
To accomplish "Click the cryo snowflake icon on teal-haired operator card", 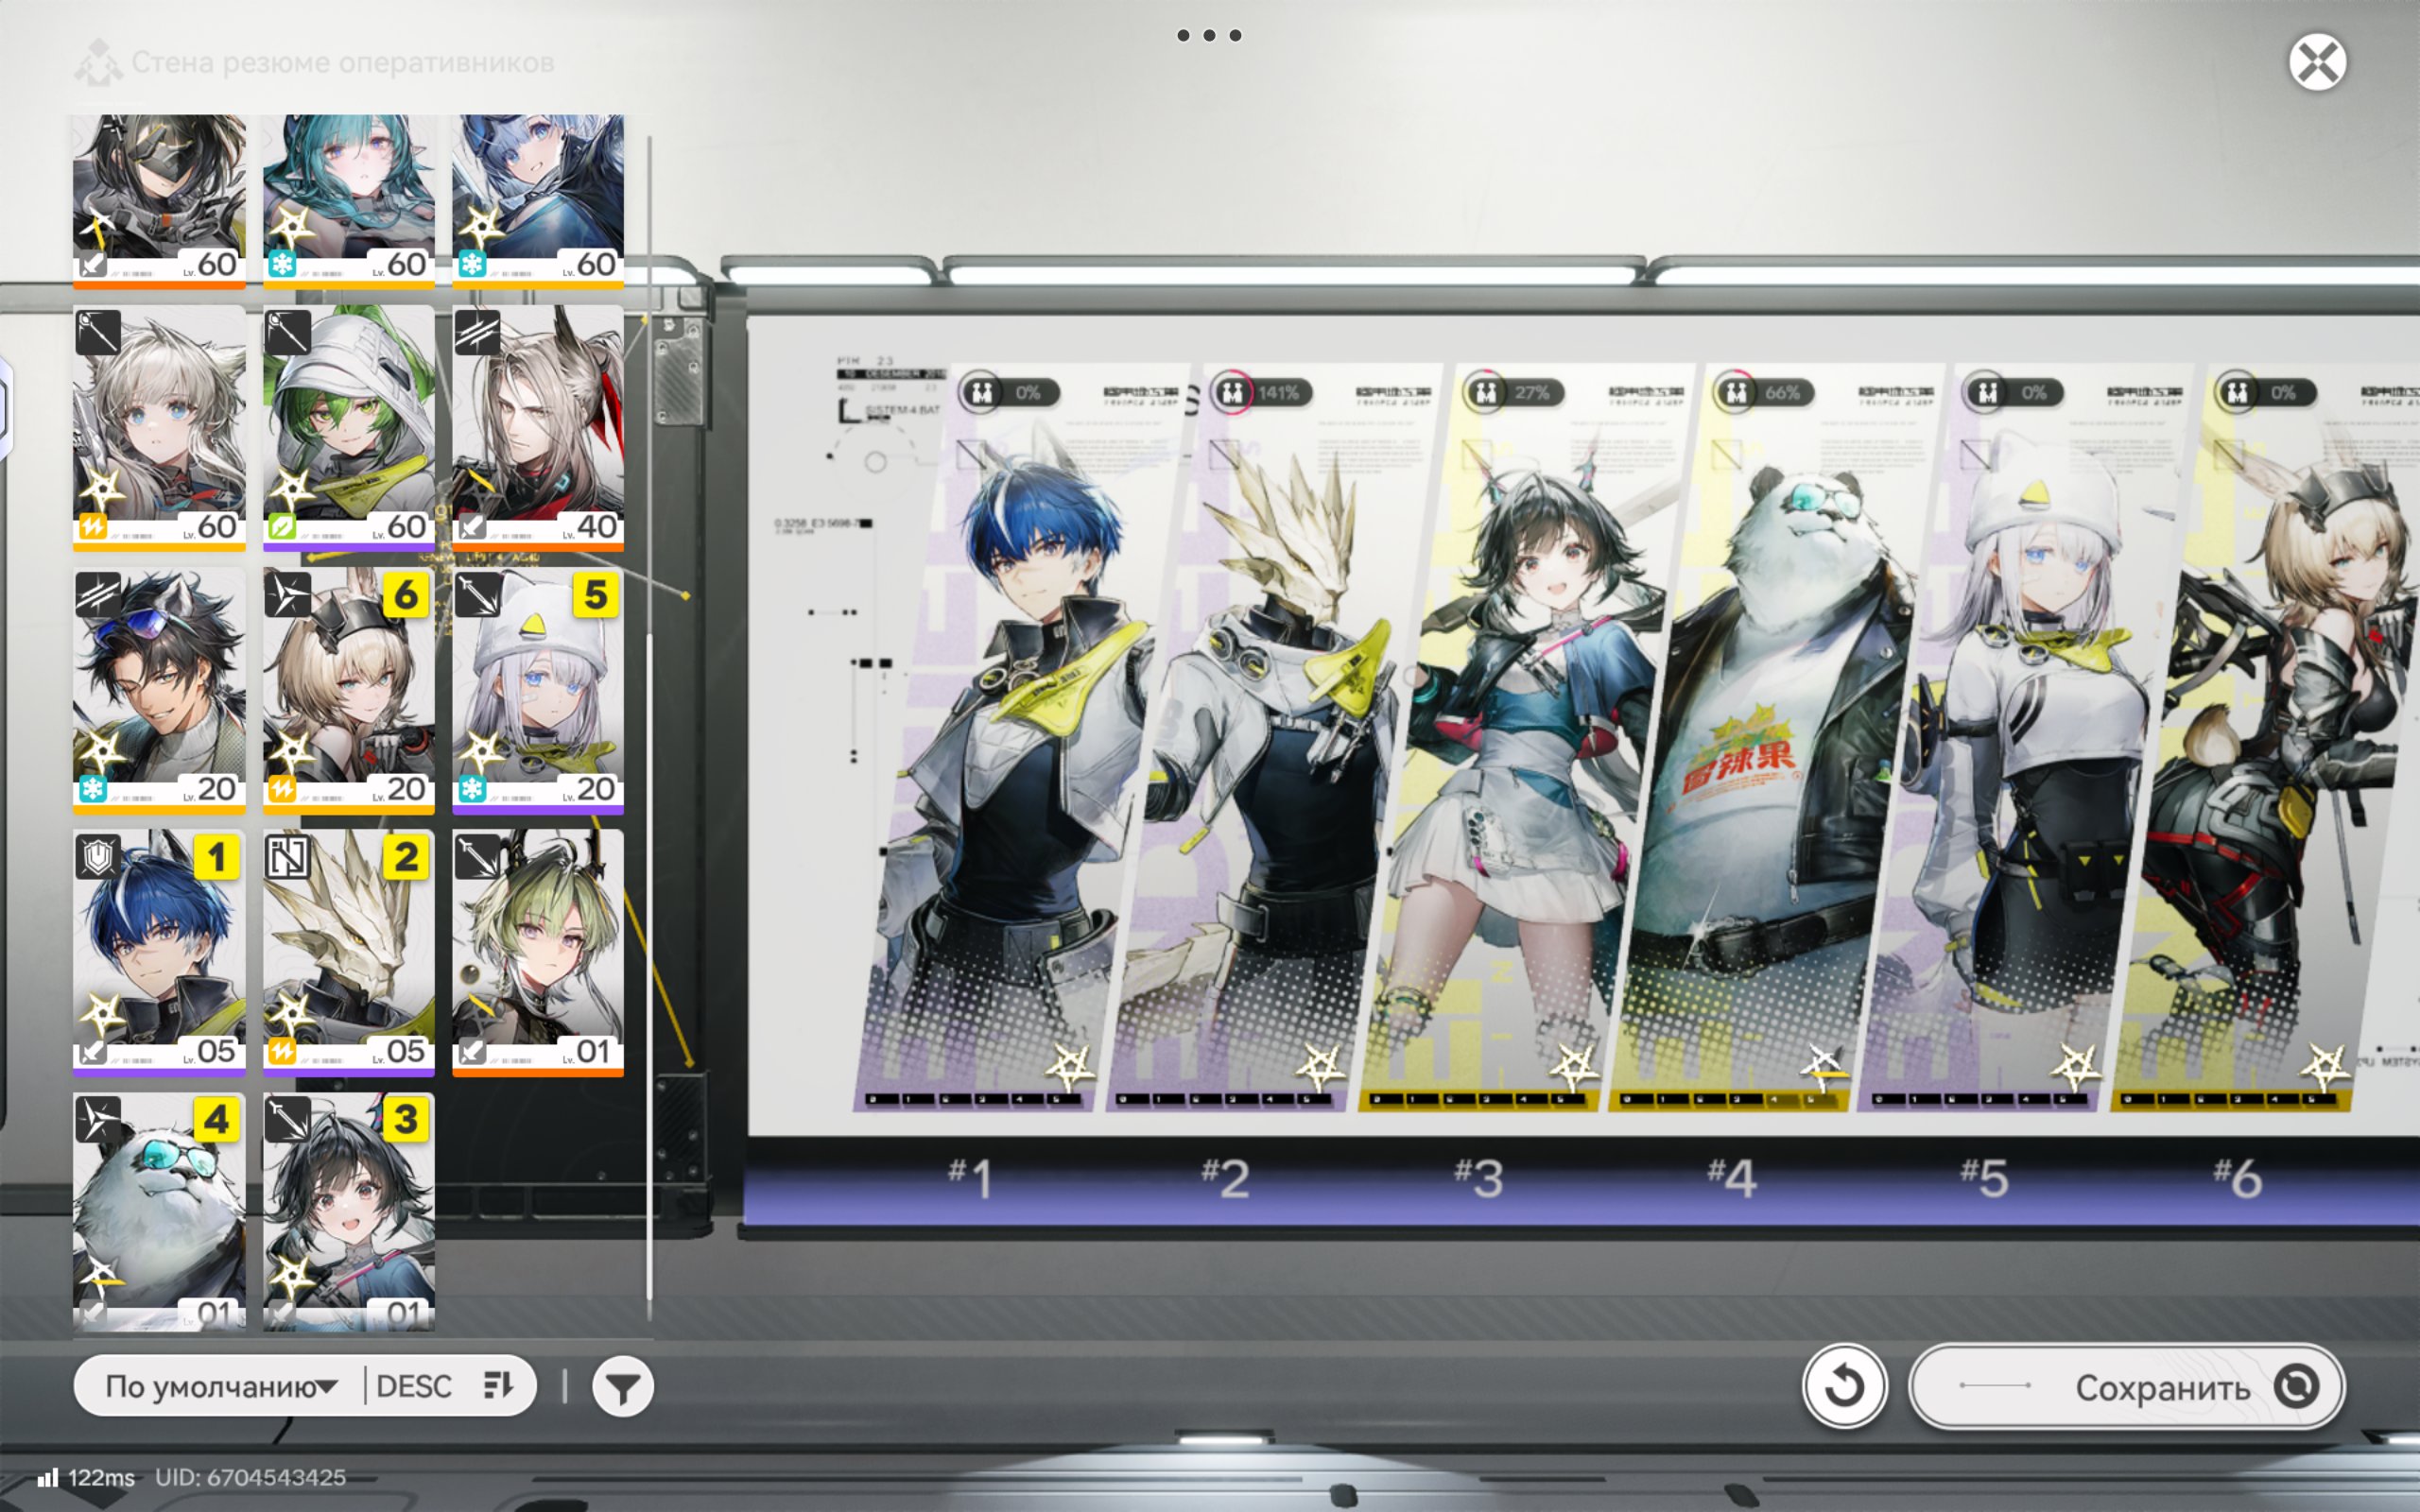I will pos(283,265).
